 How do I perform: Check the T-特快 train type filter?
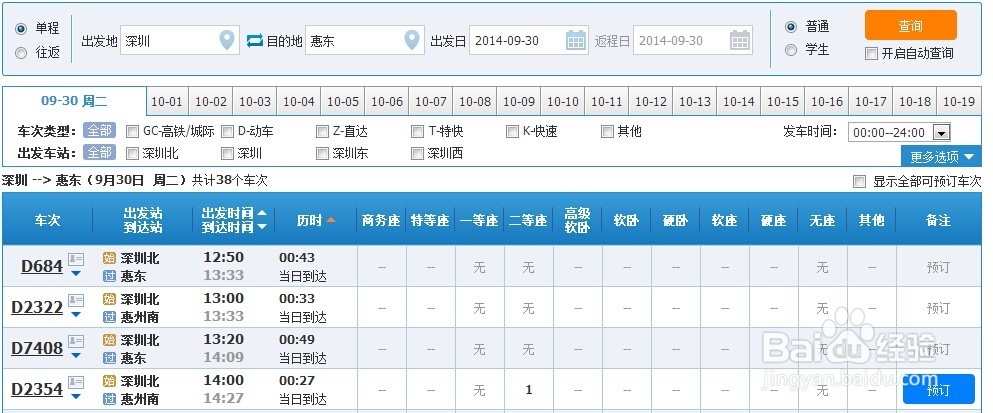click(417, 132)
